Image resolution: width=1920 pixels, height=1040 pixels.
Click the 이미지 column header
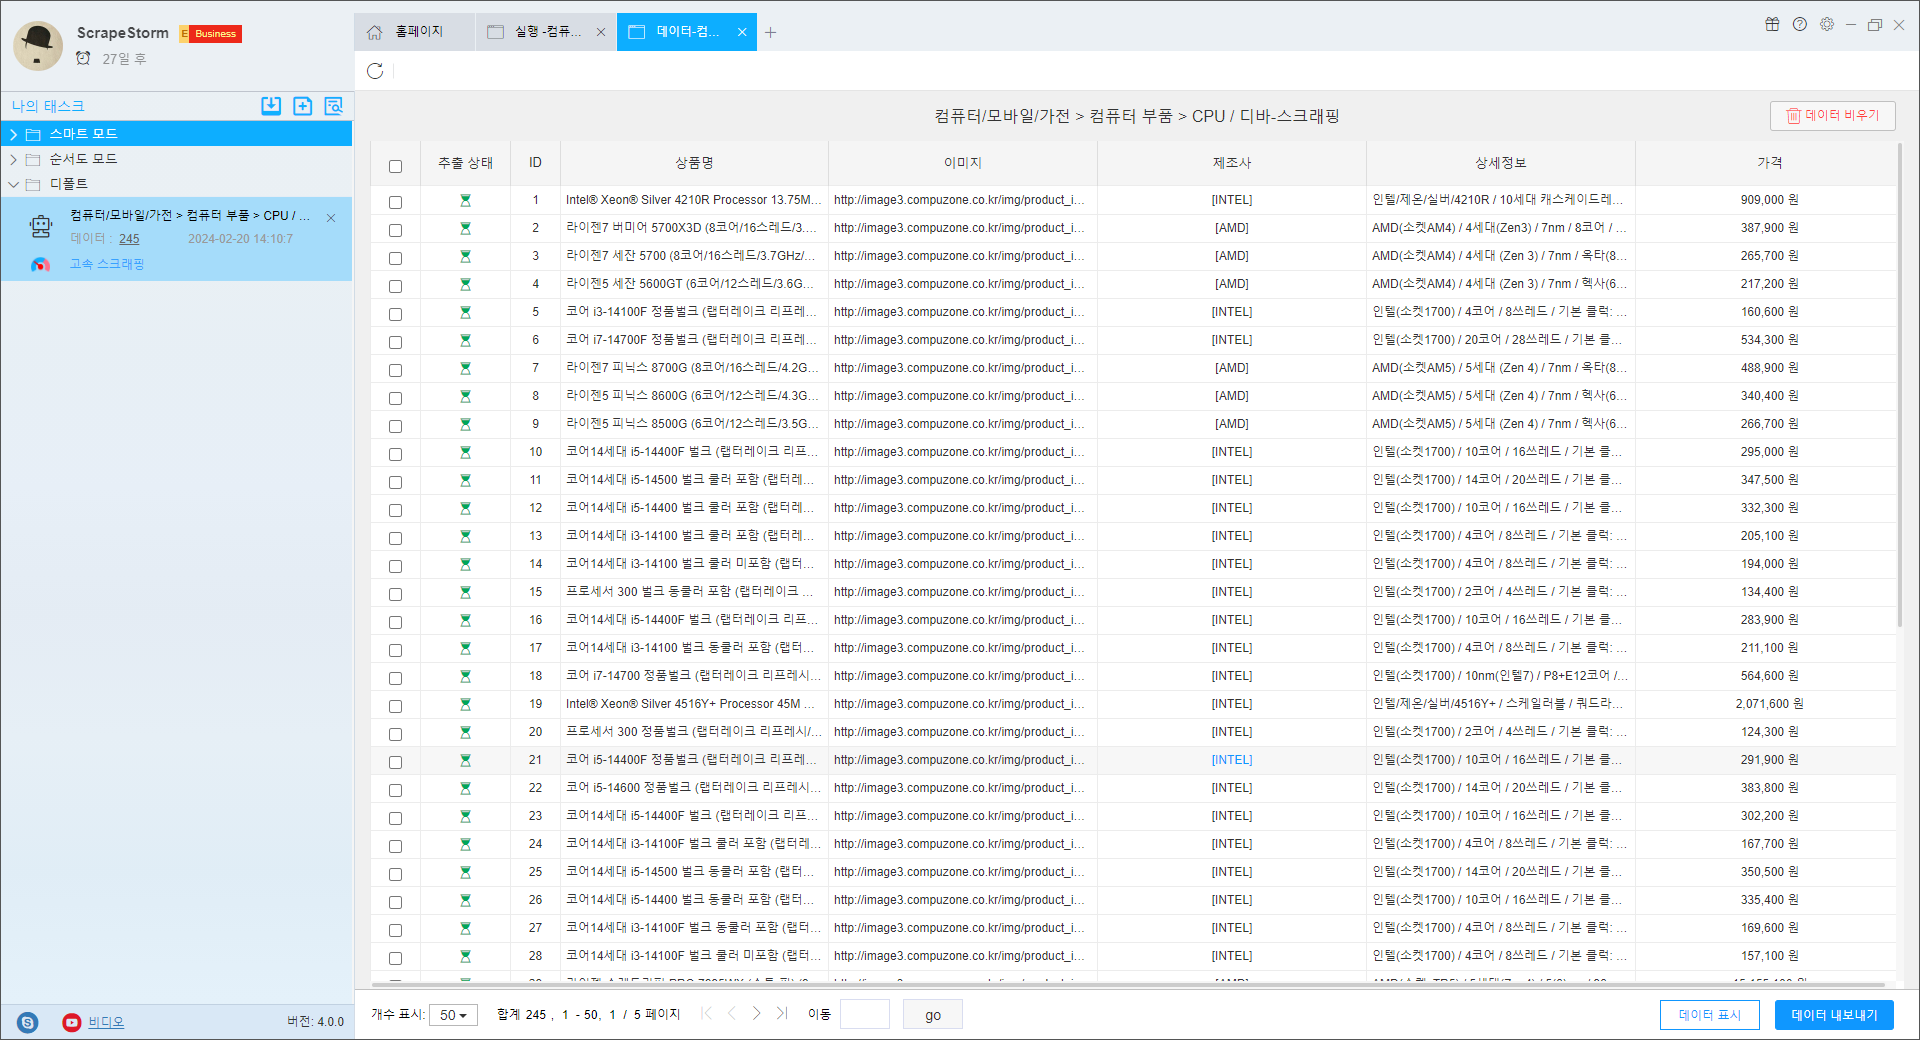(963, 163)
